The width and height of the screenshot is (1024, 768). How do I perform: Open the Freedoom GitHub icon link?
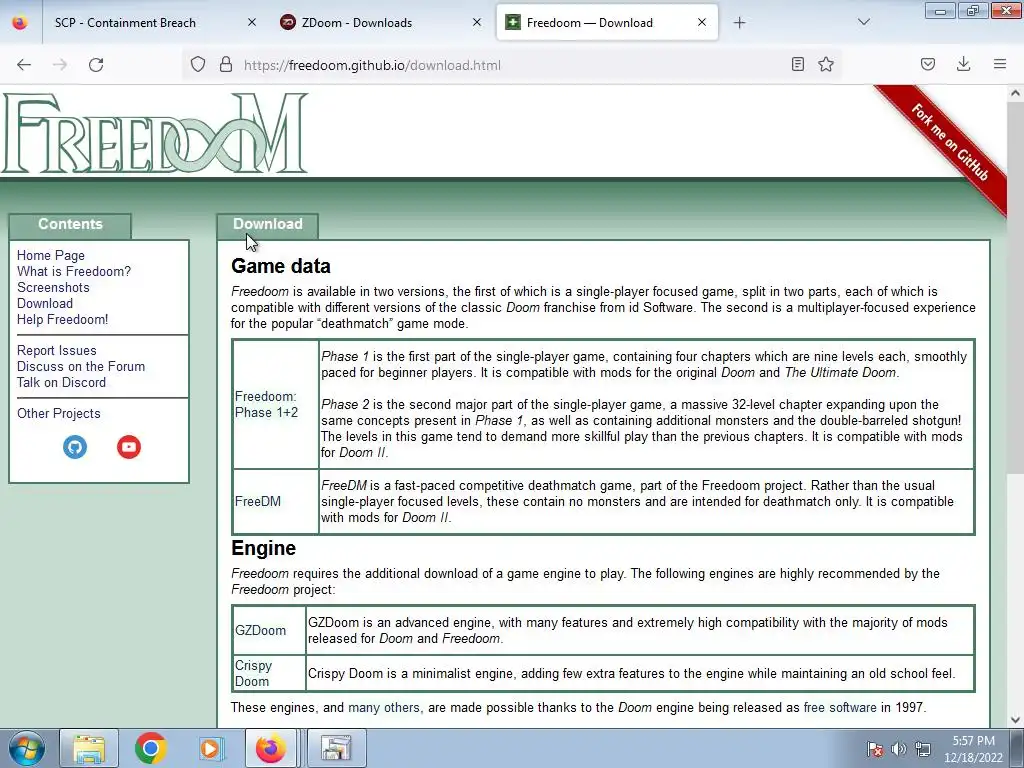pyautogui.click(x=75, y=447)
